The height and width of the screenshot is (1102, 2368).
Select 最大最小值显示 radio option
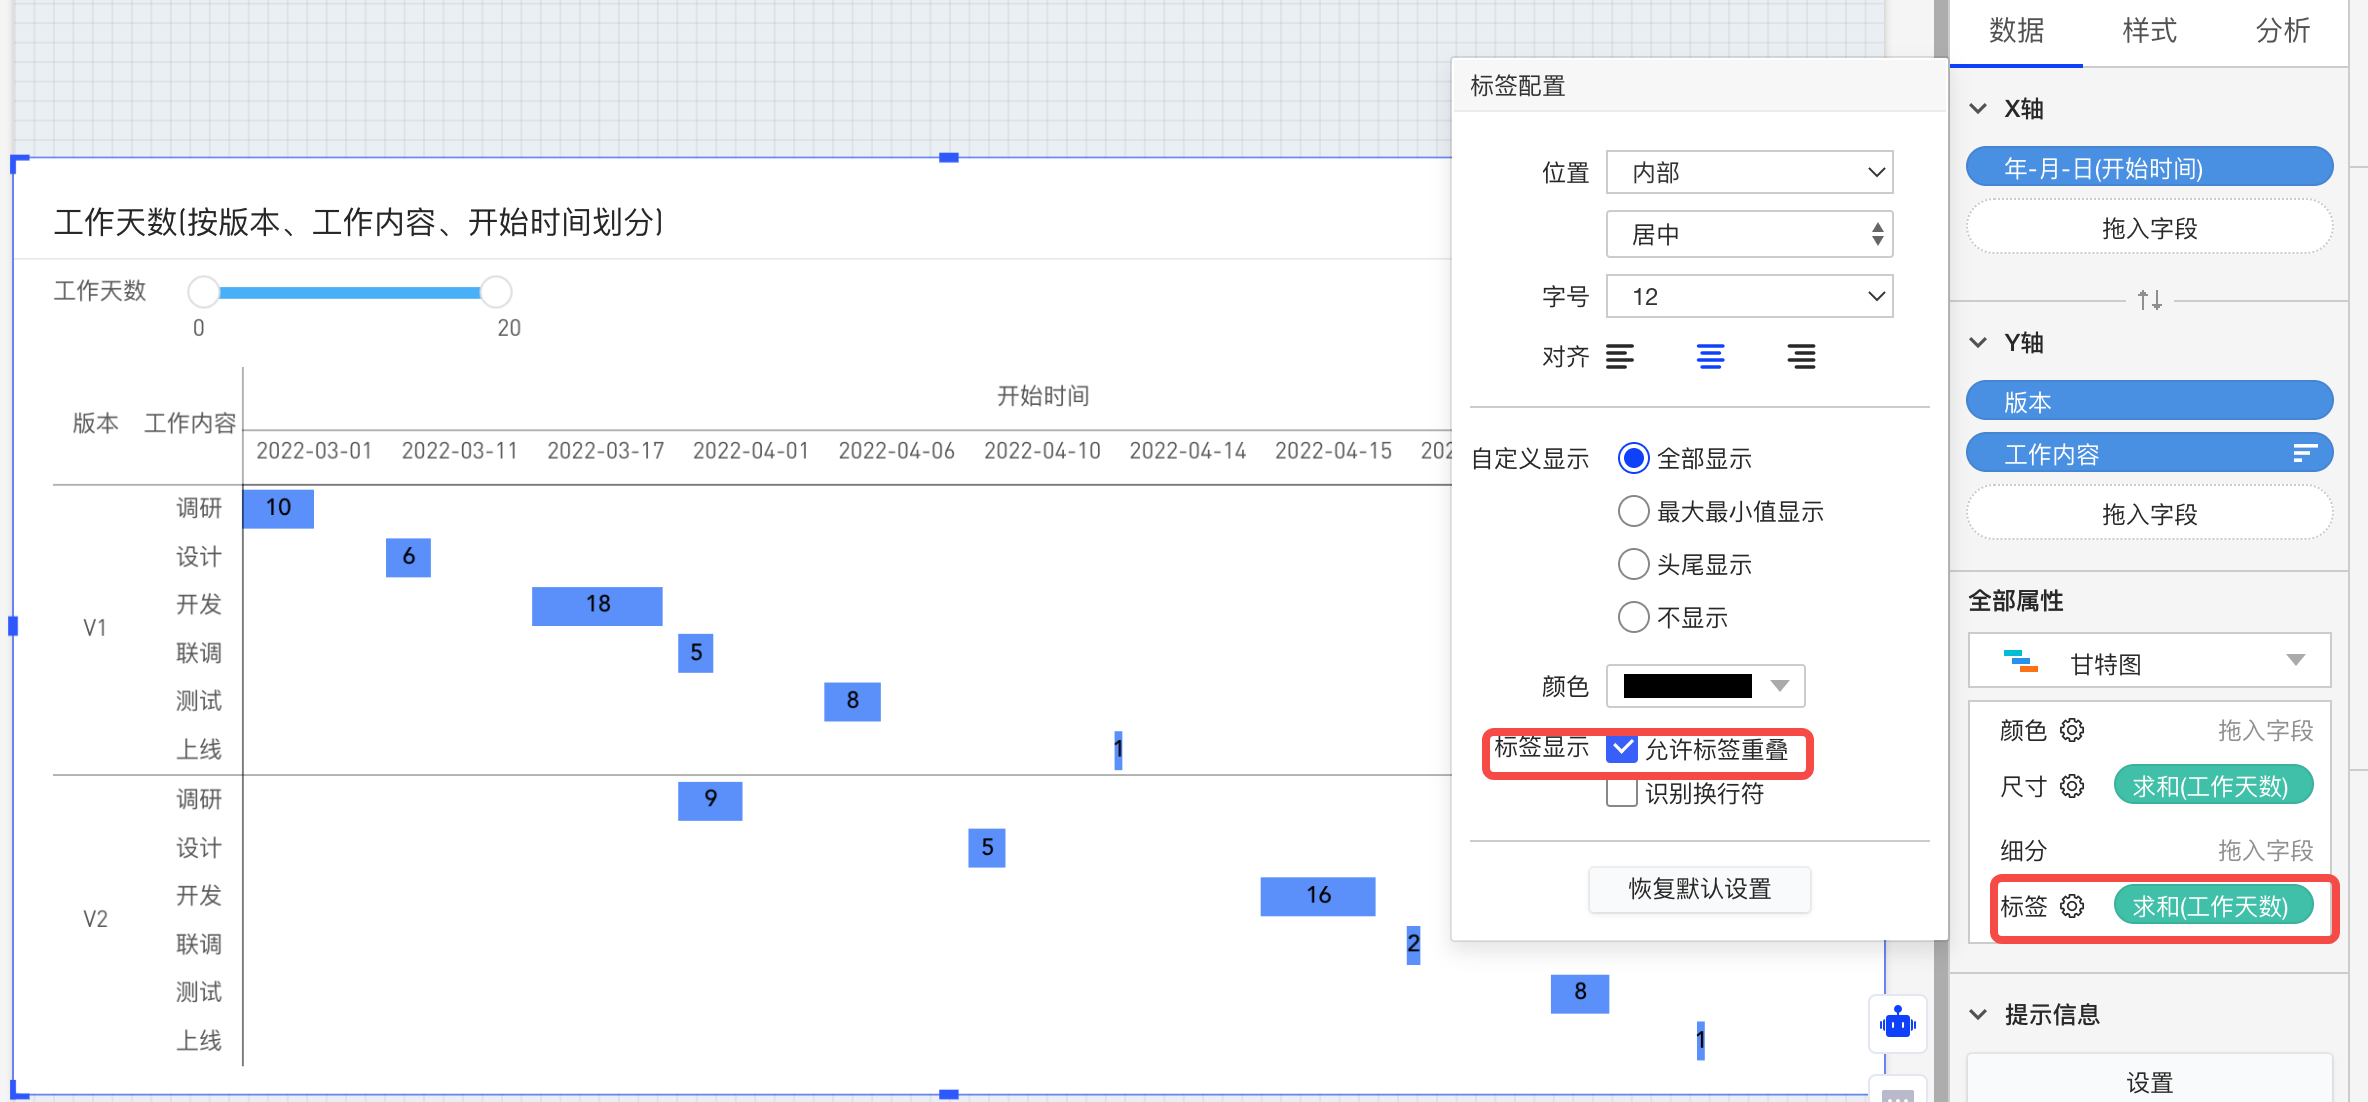(1633, 511)
